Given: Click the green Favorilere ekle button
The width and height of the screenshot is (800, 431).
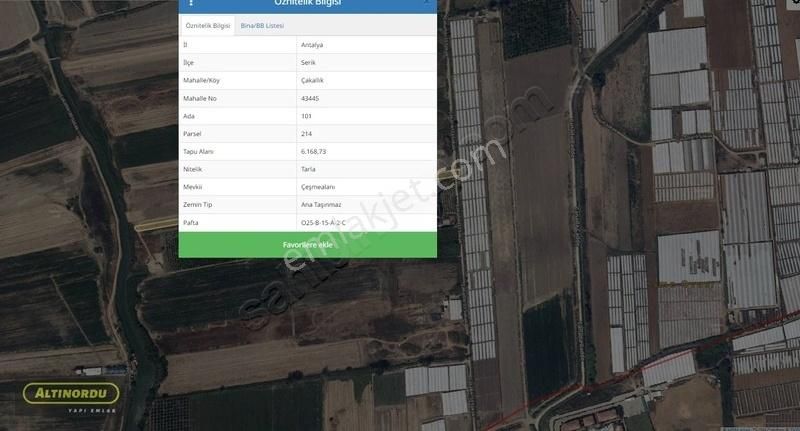Looking at the screenshot, I should [x=308, y=245].
